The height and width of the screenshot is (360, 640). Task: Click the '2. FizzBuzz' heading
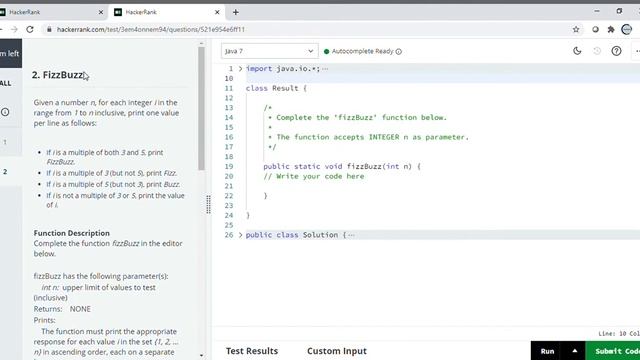coord(58,75)
